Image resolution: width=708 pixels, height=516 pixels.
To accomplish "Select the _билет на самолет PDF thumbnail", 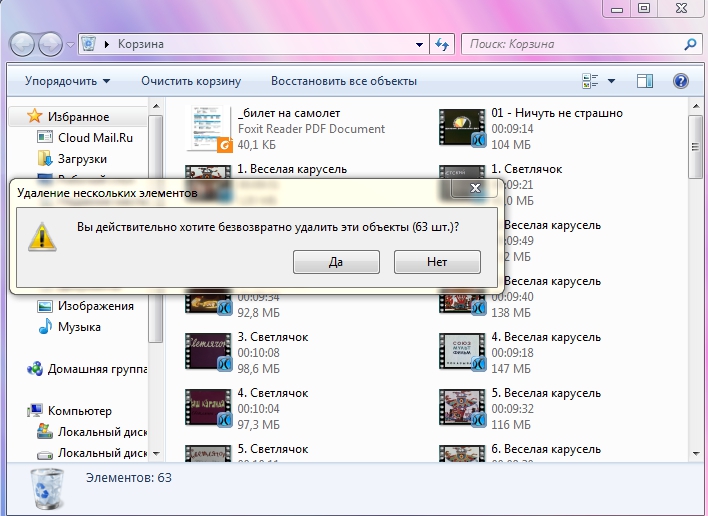I will (x=210, y=128).
